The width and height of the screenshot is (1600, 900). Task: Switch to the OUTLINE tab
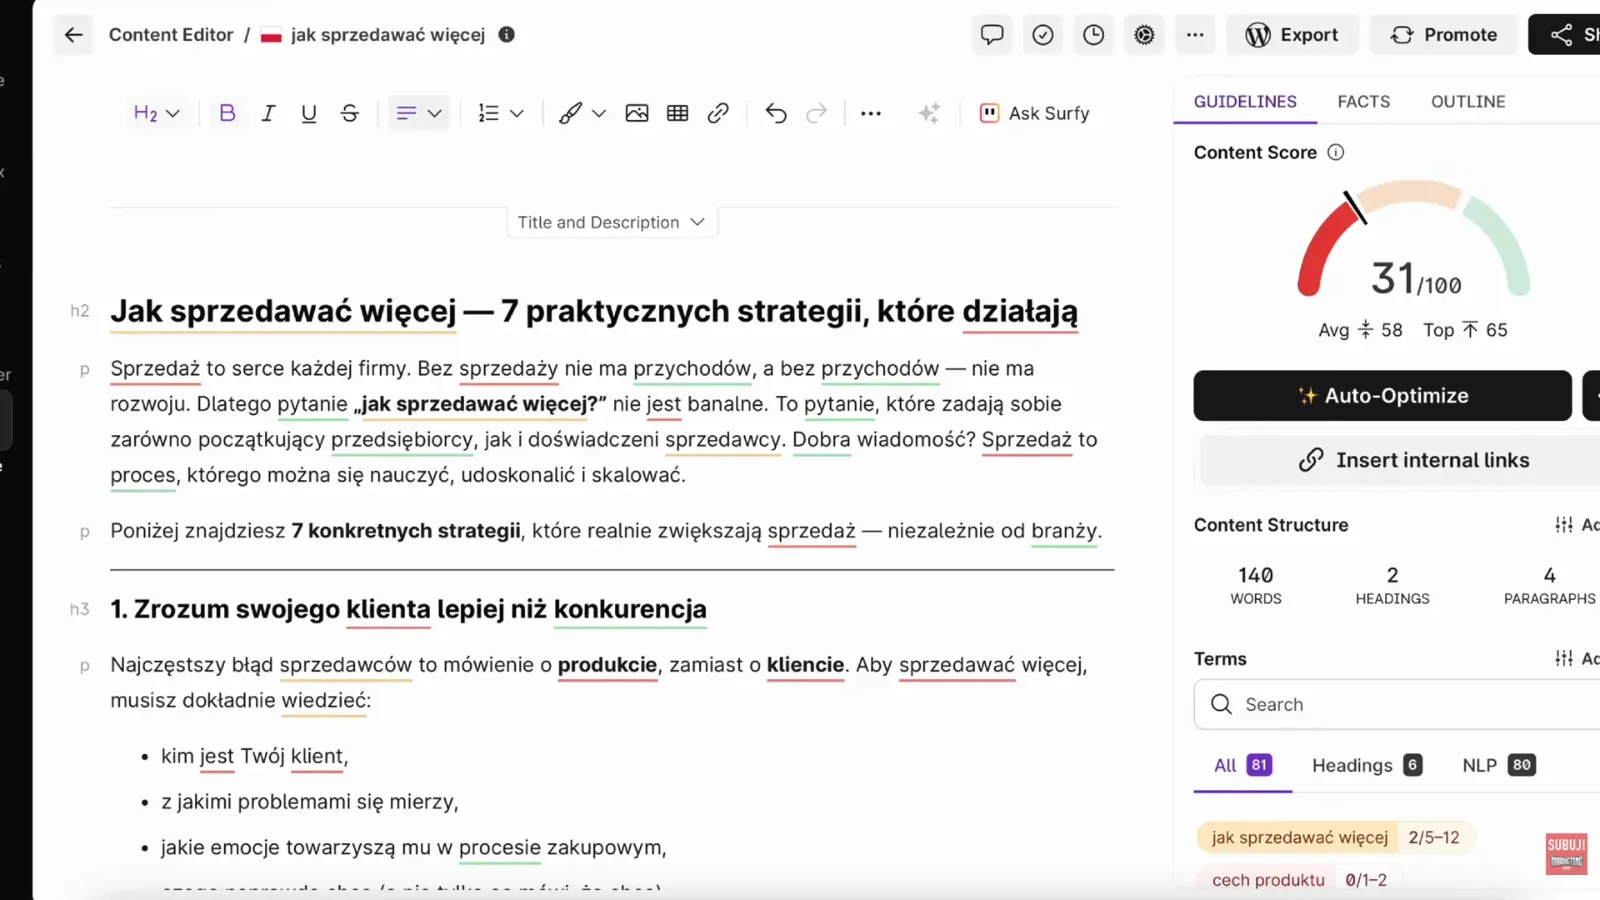[x=1468, y=102]
